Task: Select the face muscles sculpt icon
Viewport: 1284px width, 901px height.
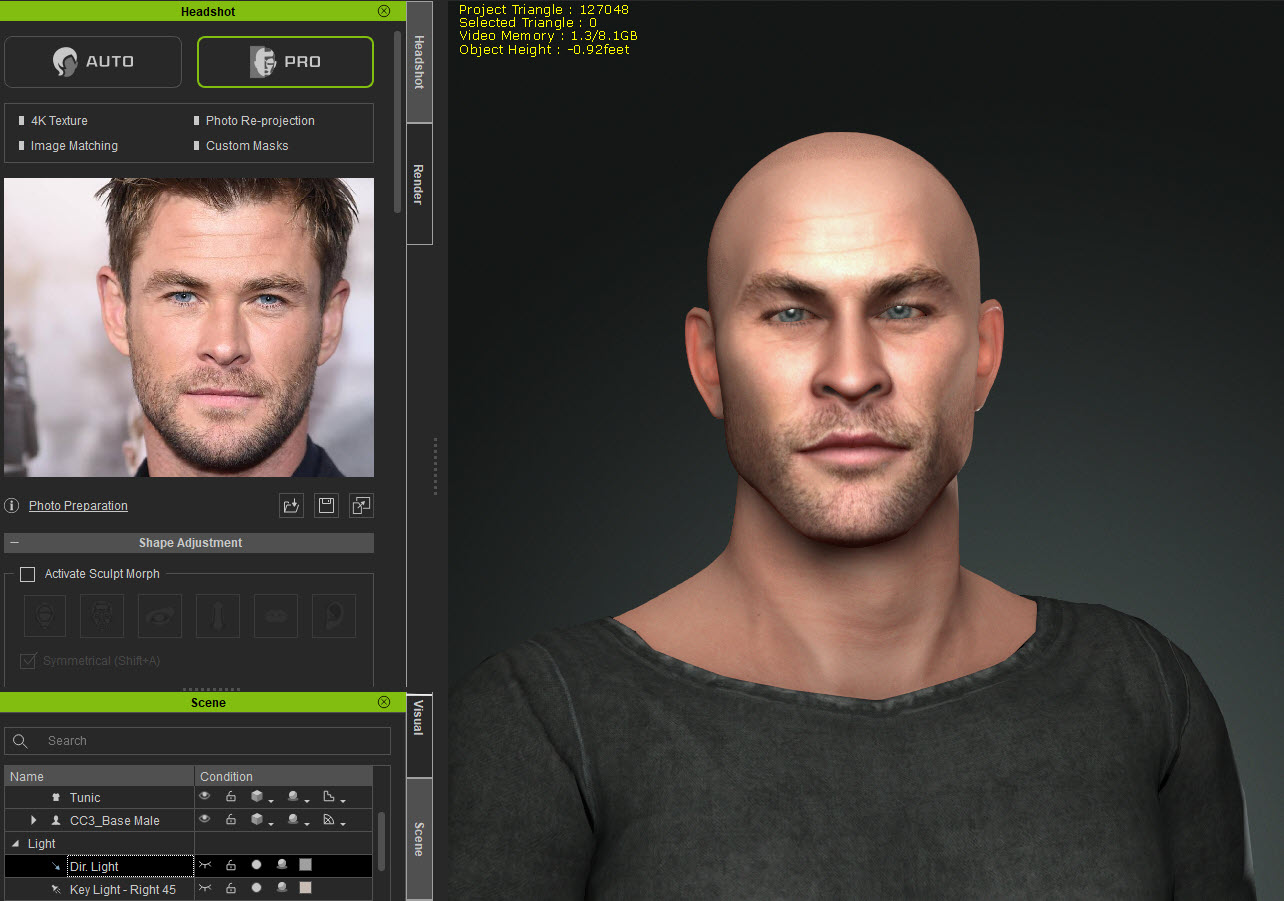Action: pyautogui.click(x=102, y=616)
